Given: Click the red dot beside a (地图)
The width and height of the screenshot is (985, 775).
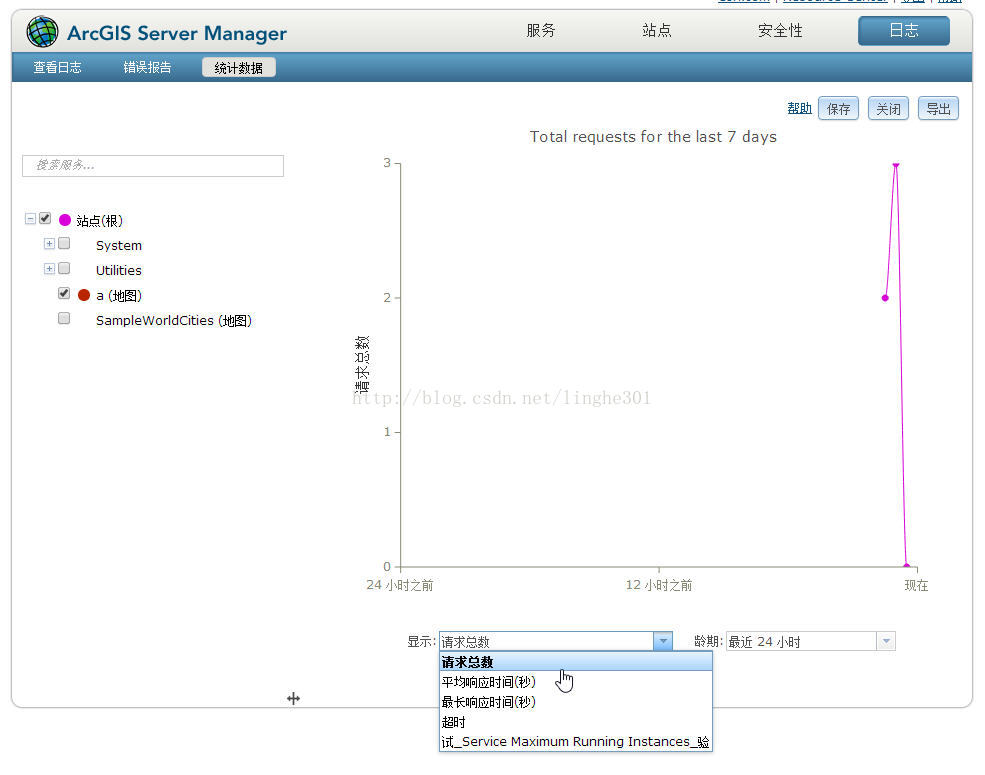Looking at the screenshot, I should click(x=84, y=295).
